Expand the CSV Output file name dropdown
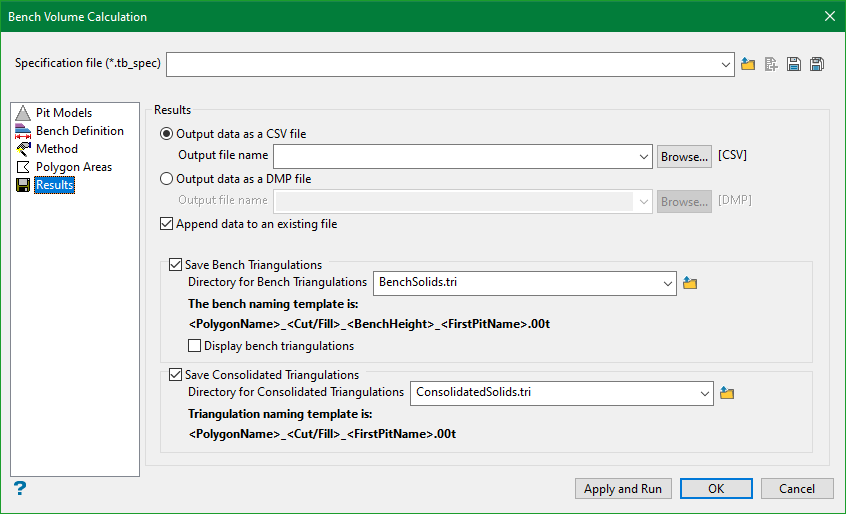 tap(644, 156)
